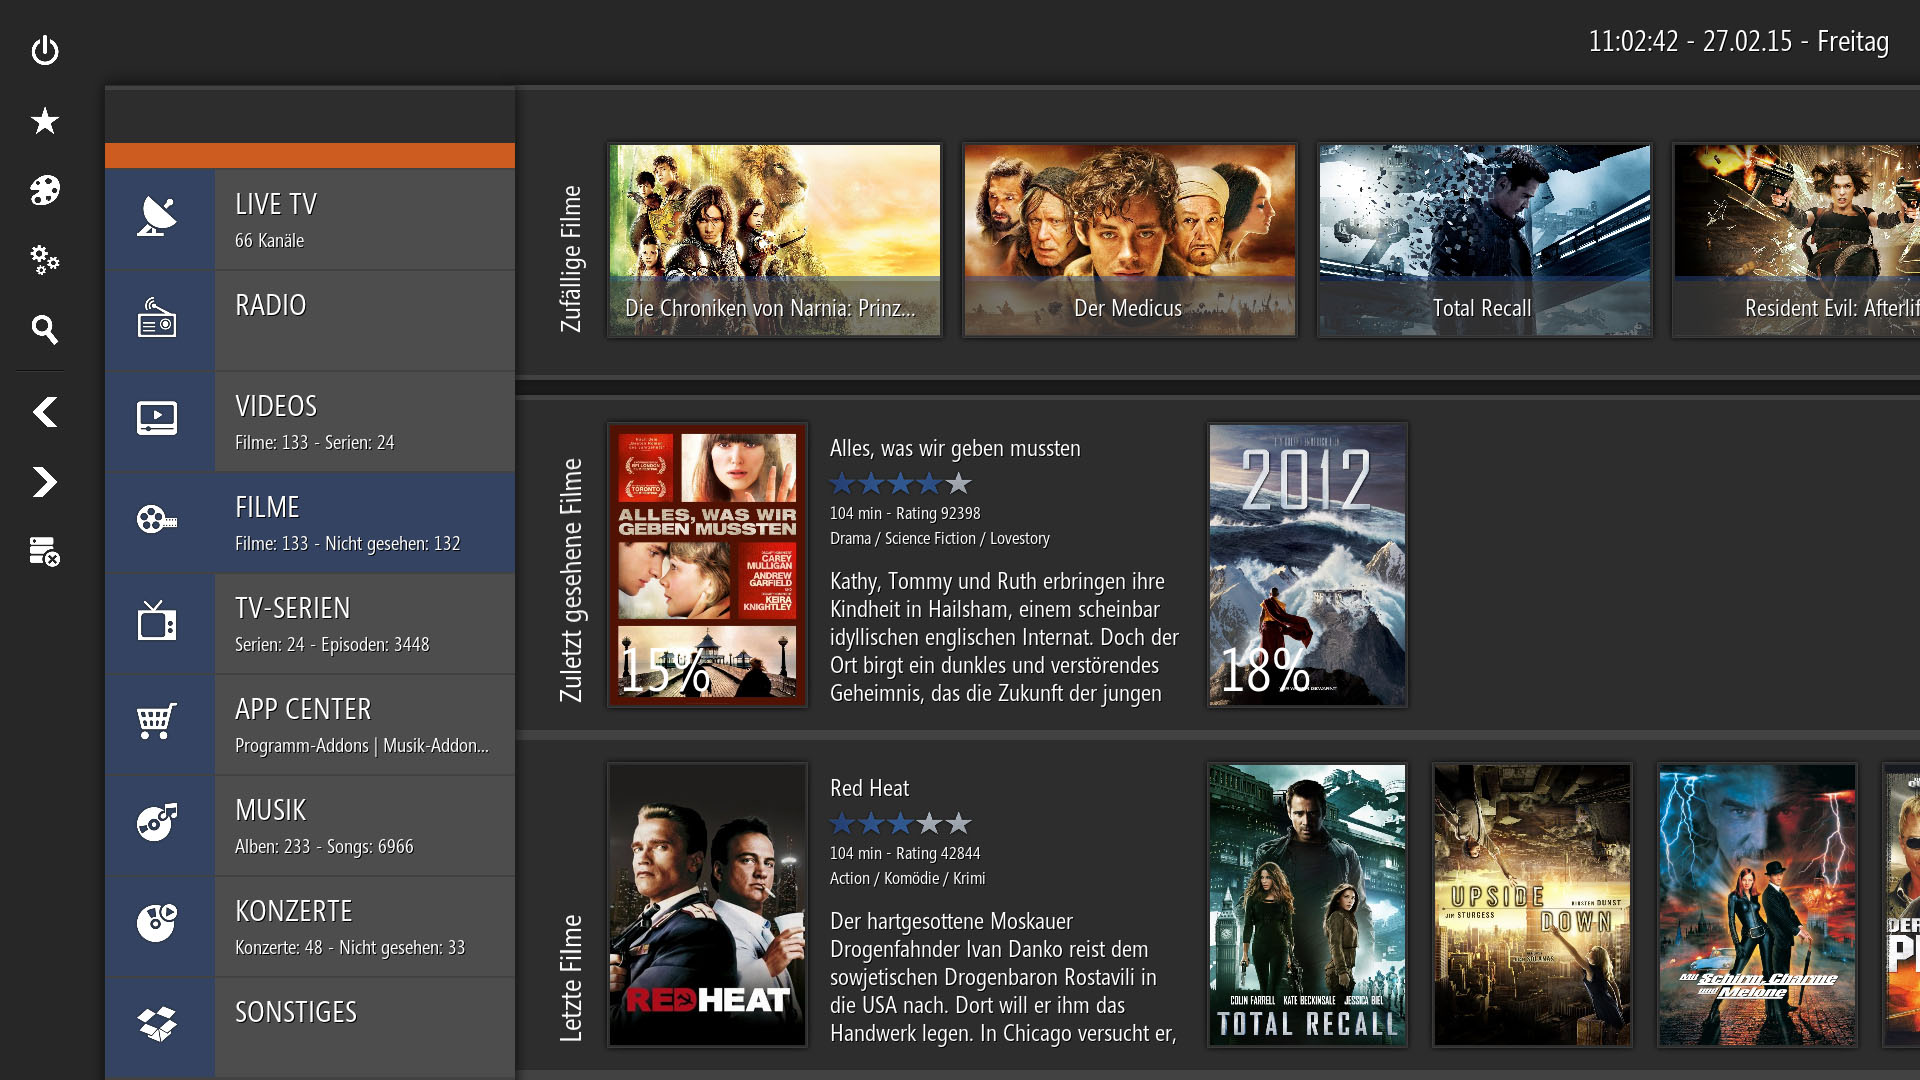Click the Videos player icon

pyautogui.click(x=157, y=418)
